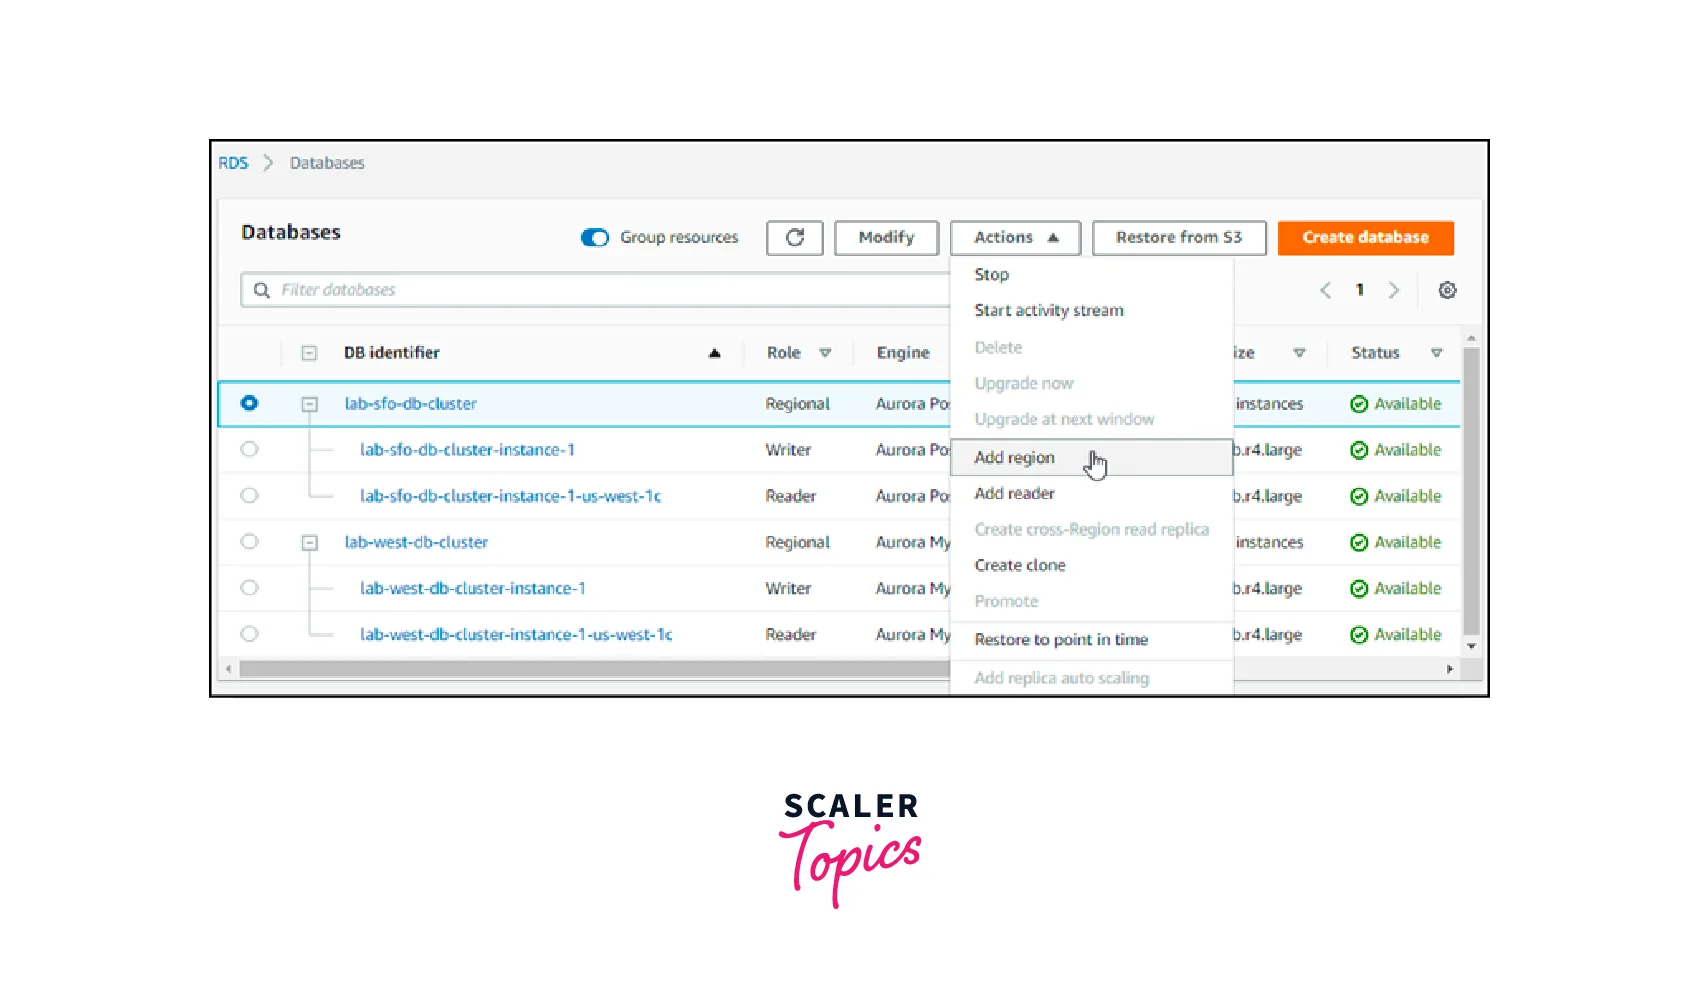Sort by DB identifier ascending arrow
This screenshot has width=1700, height=1005.
[x=714, y=353]
